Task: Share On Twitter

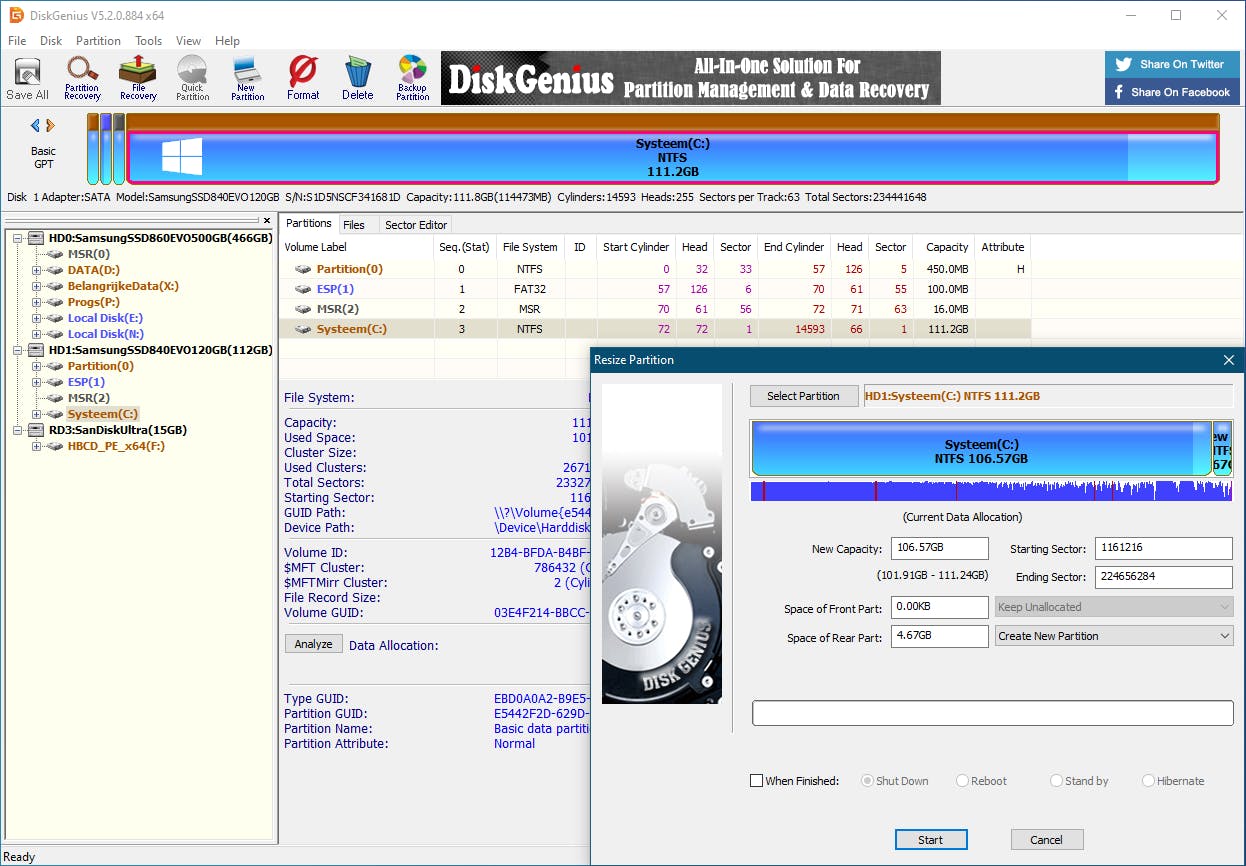Action: pyautogui.click(x=1172, y=64)
